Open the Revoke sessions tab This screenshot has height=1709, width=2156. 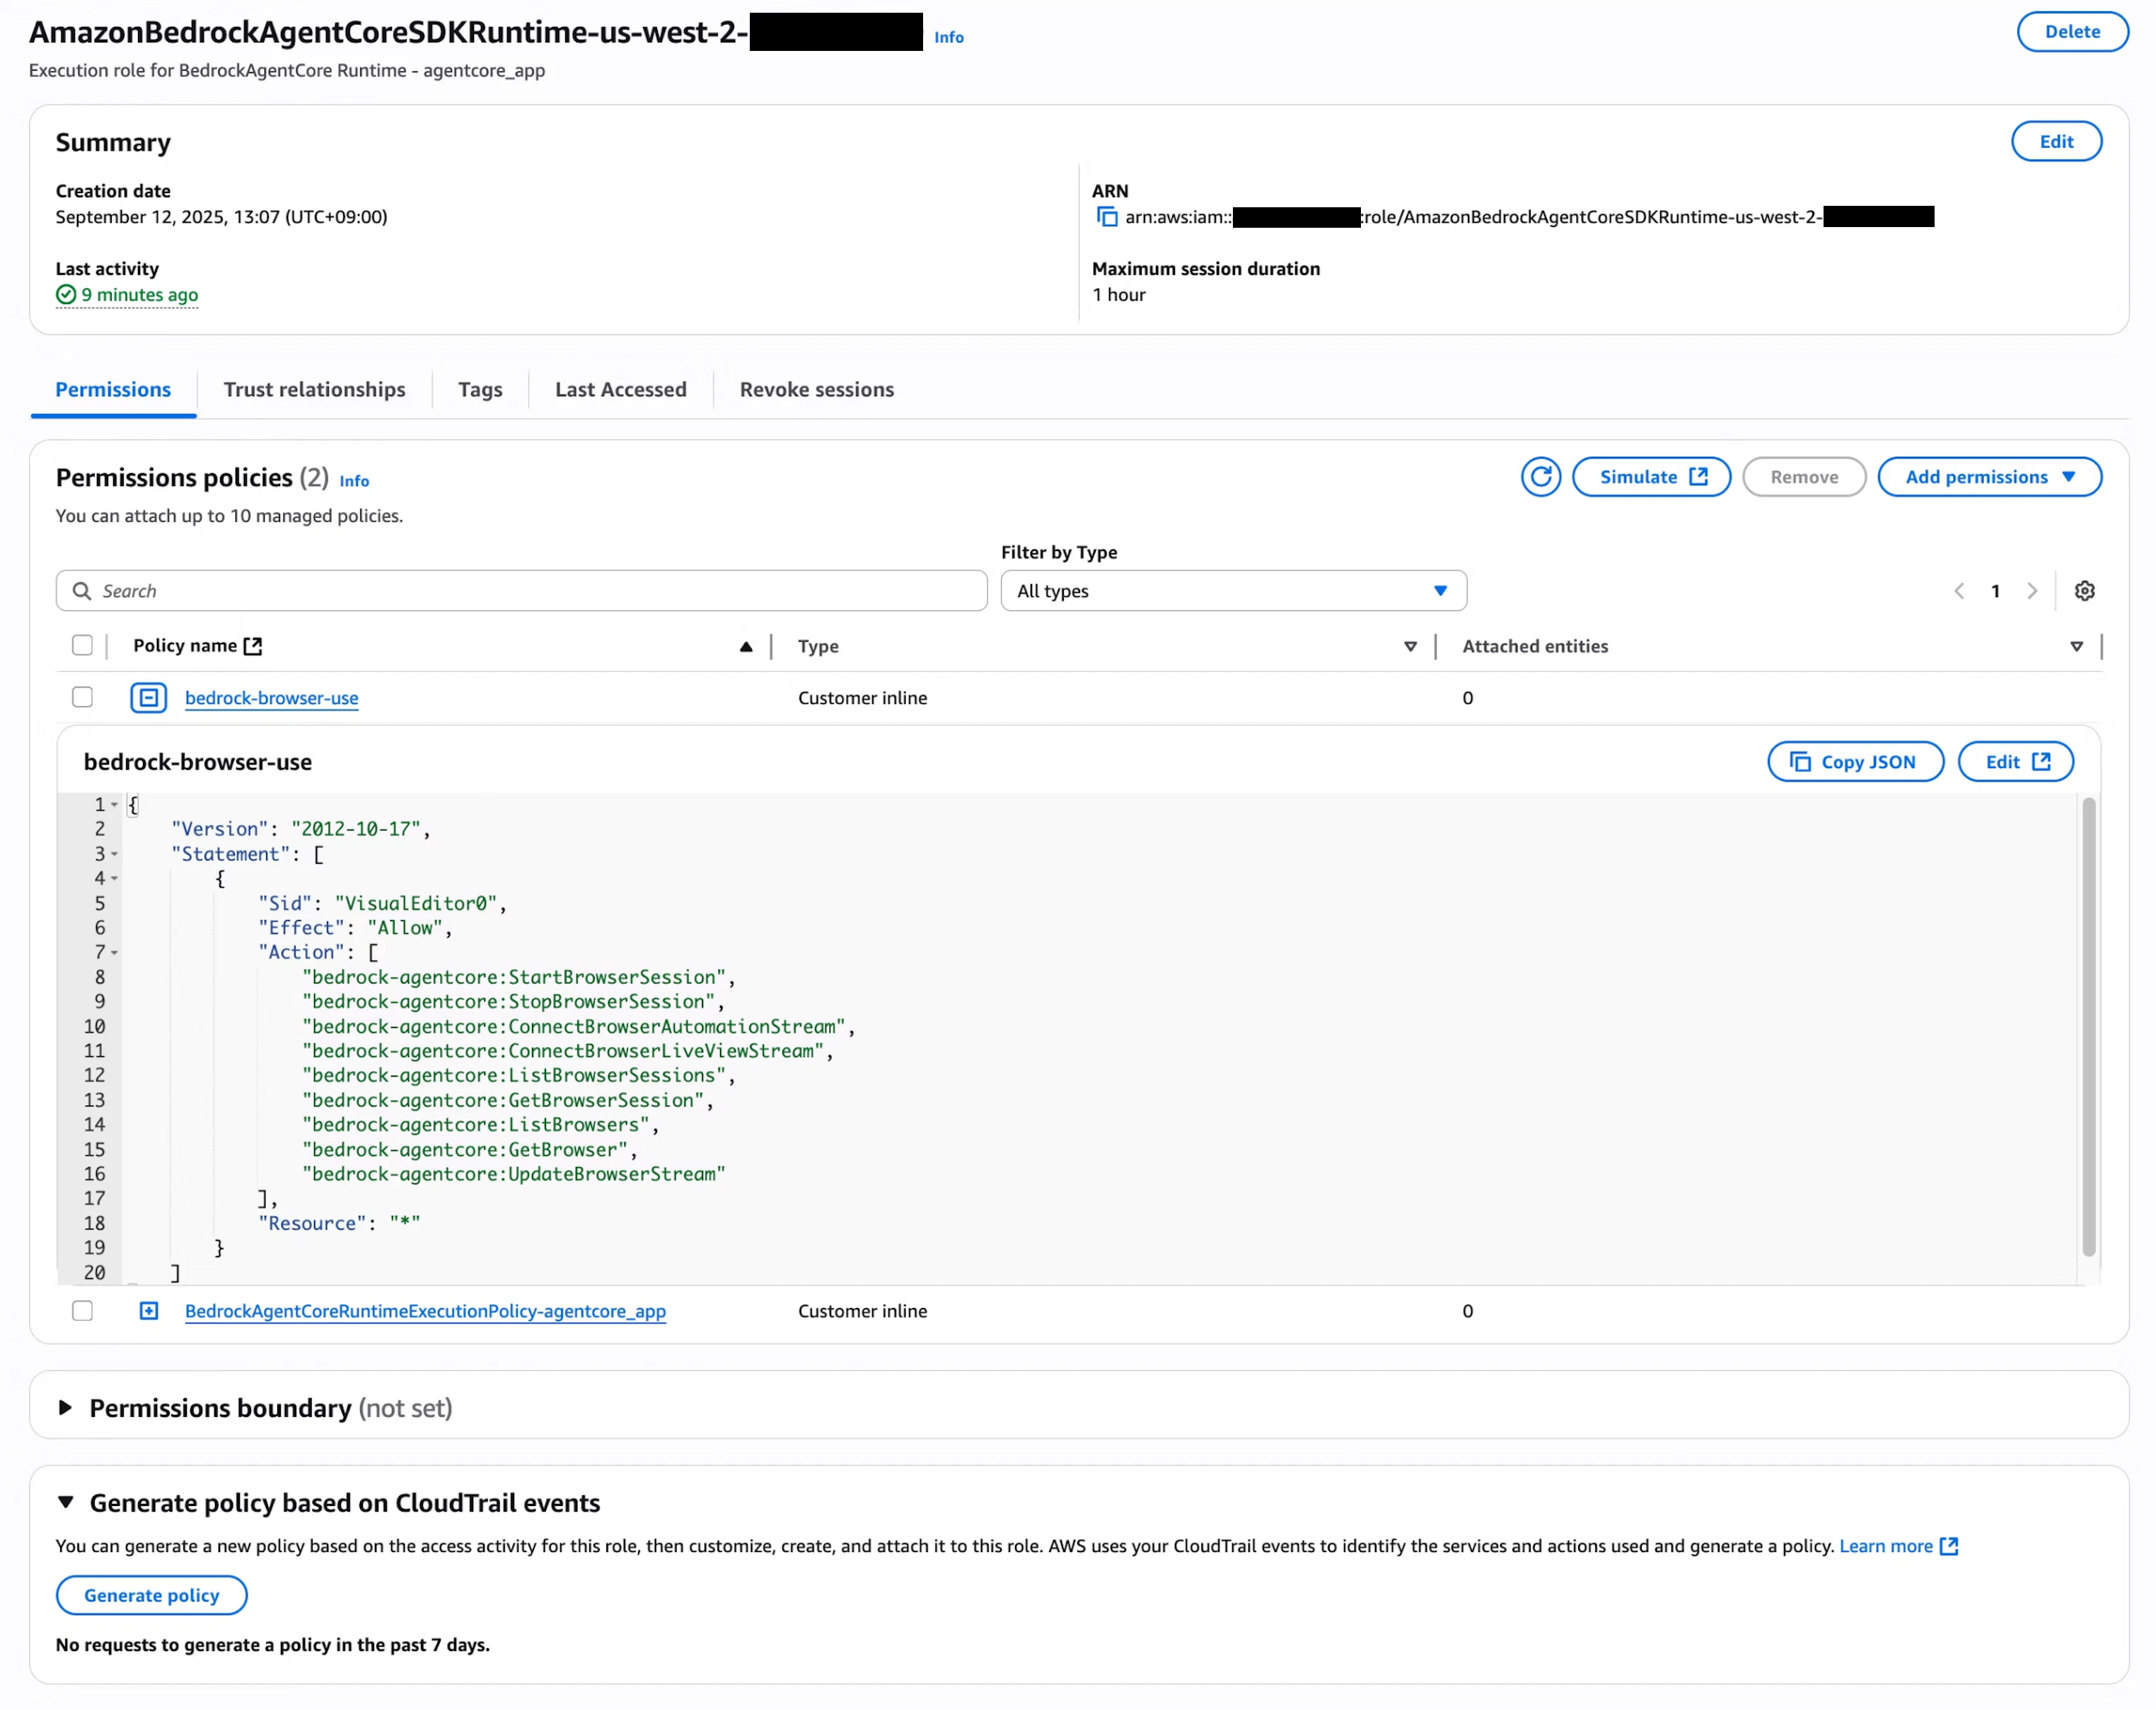click(817, 390)
